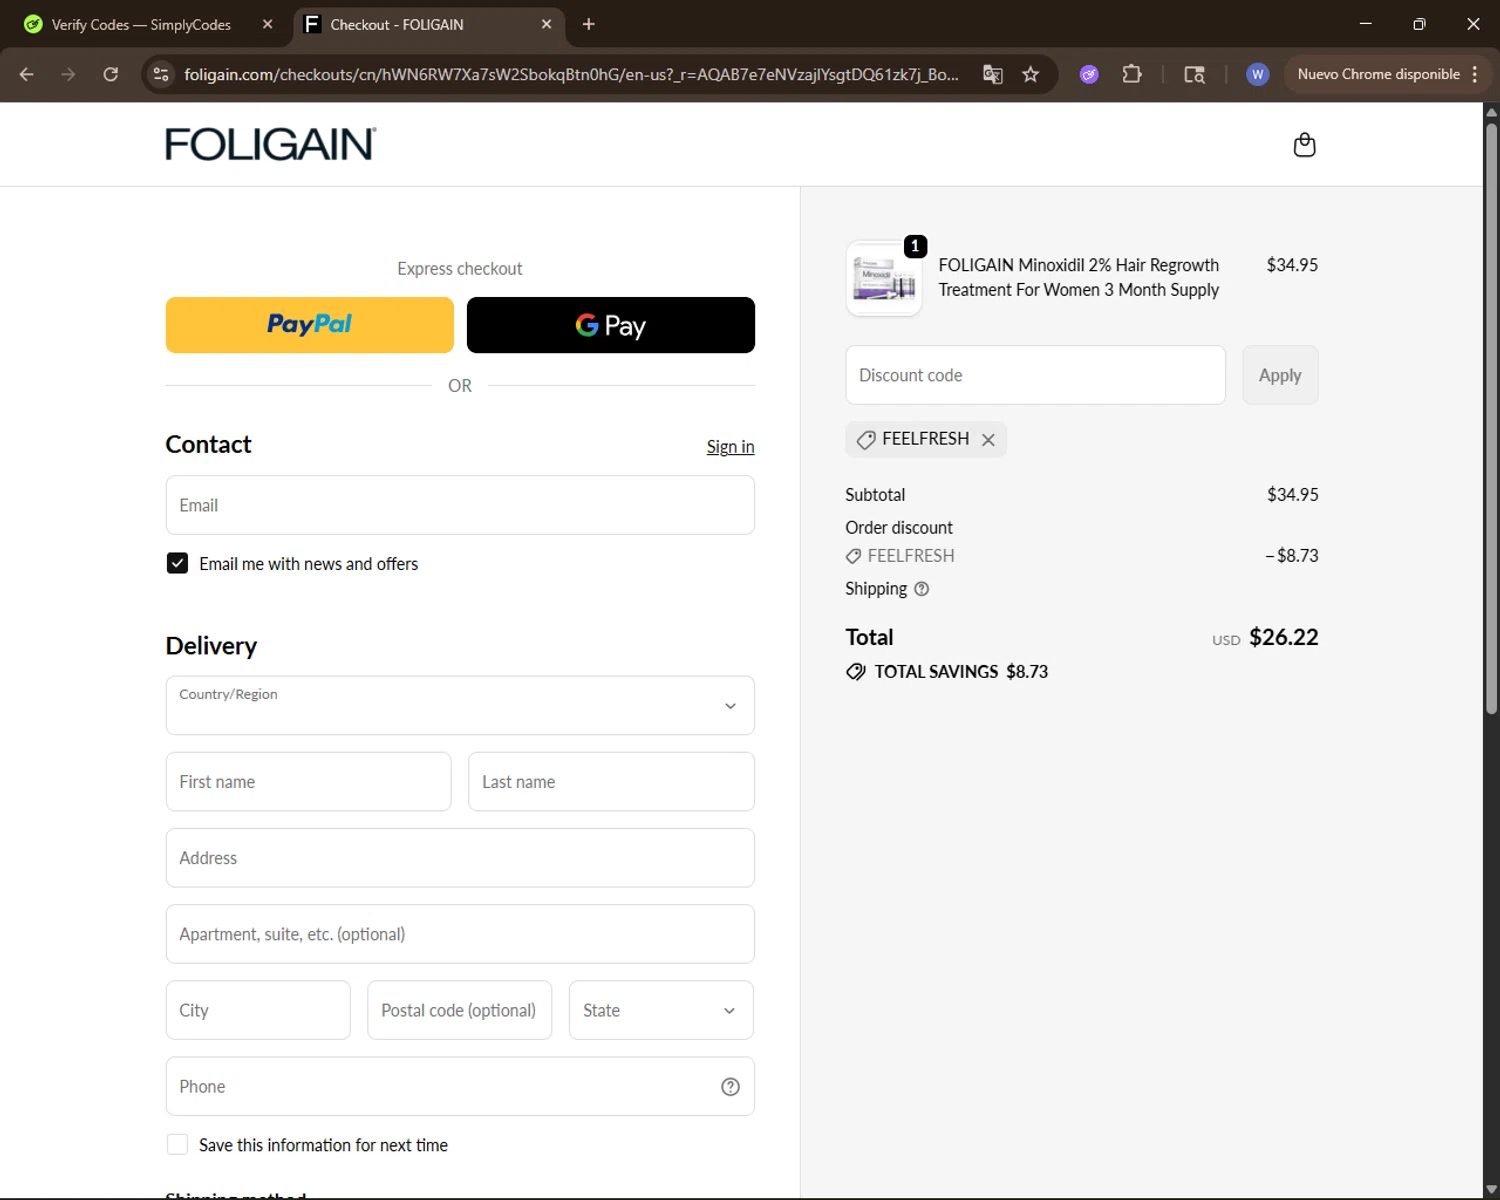This screenshot has height=1200, width=1500.
Task: Reload the checkout page
Action: coord(110,74)
